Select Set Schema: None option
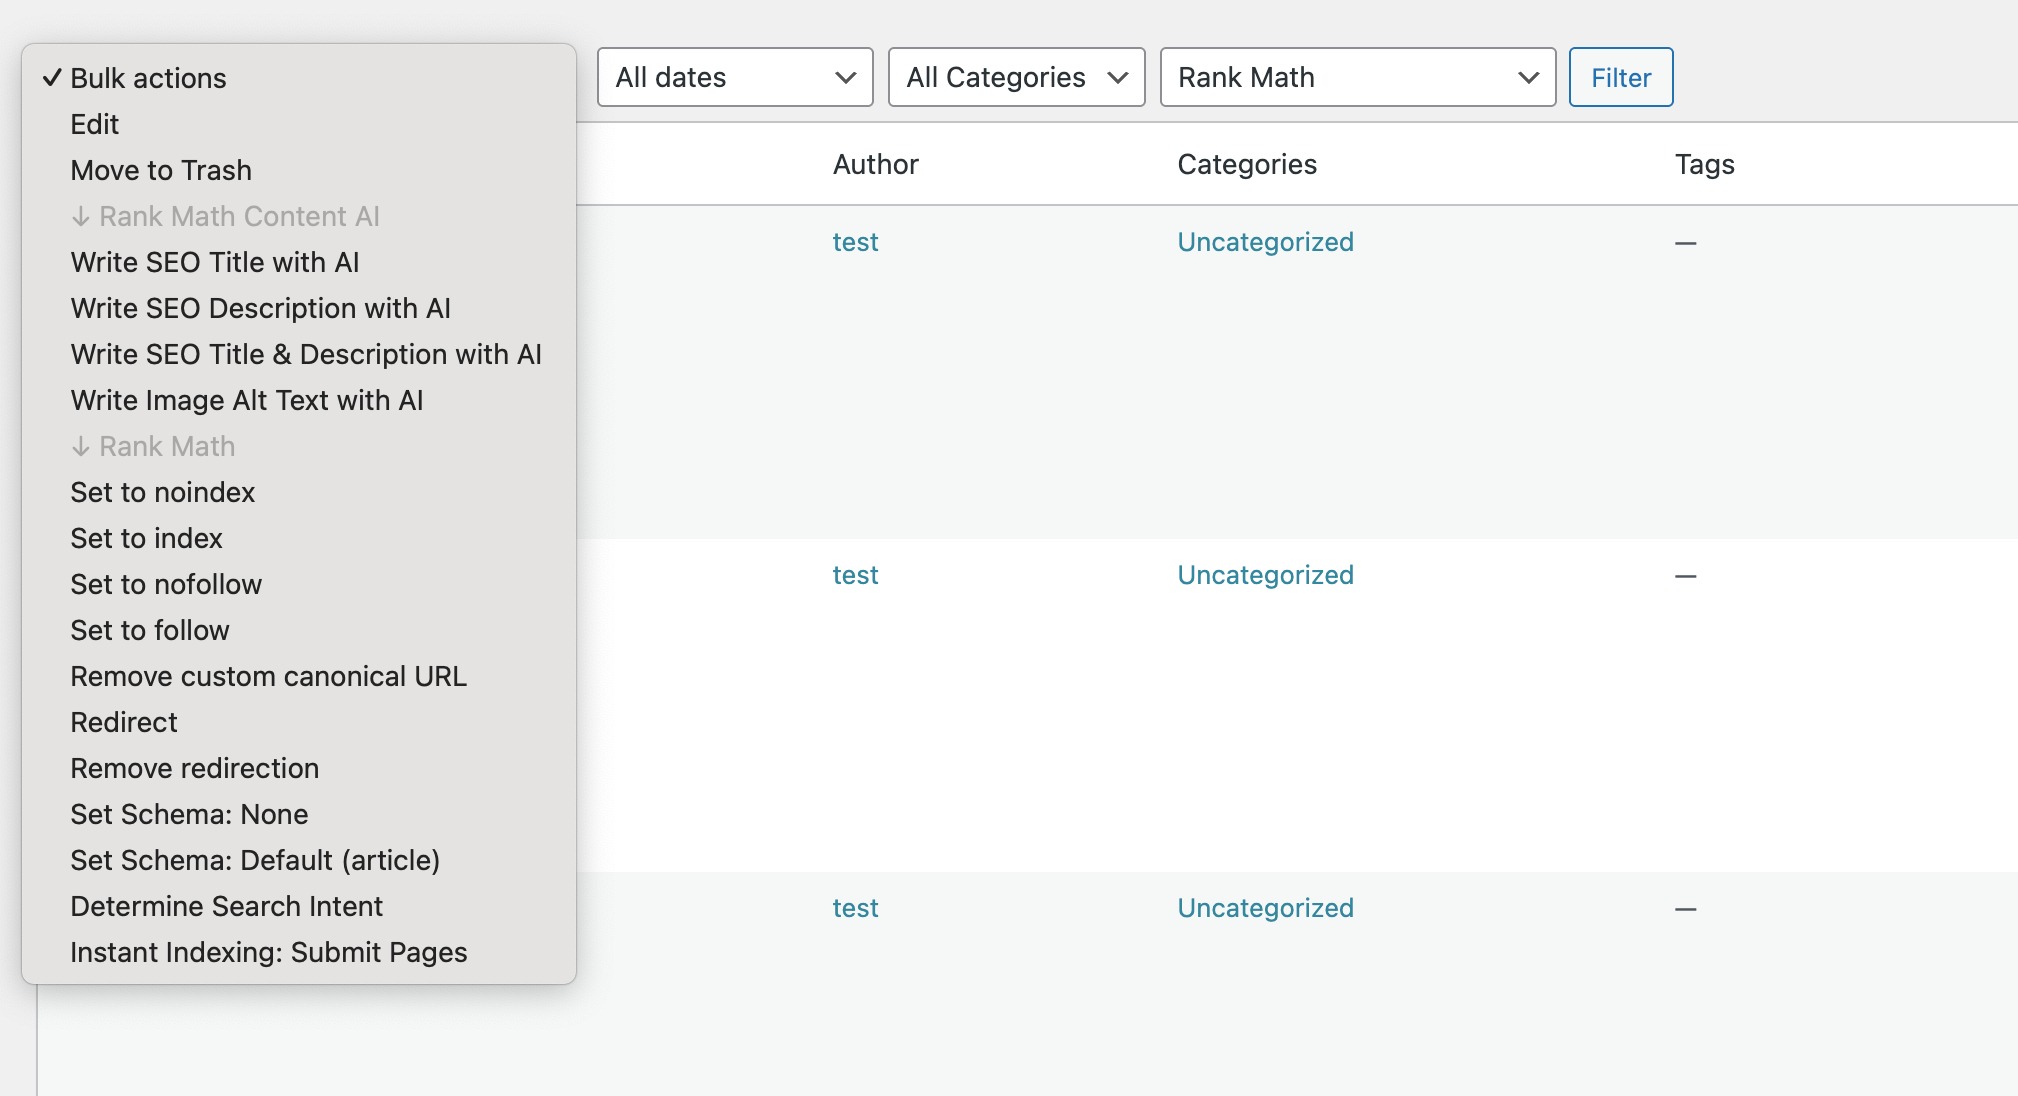The width and height of the screenshot is (2018, 1096). click(x=189, y=814)
